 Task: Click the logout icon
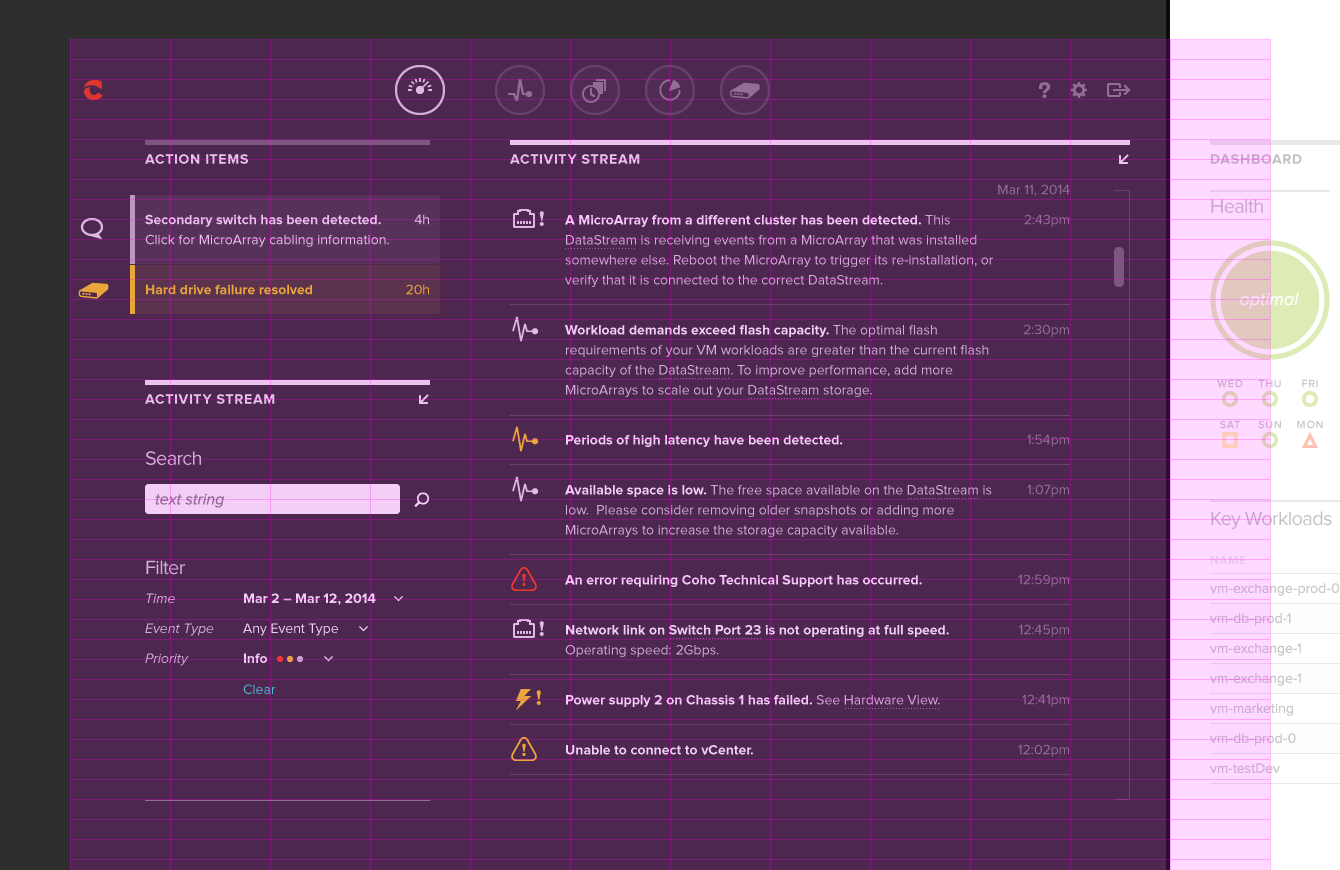1118,90
